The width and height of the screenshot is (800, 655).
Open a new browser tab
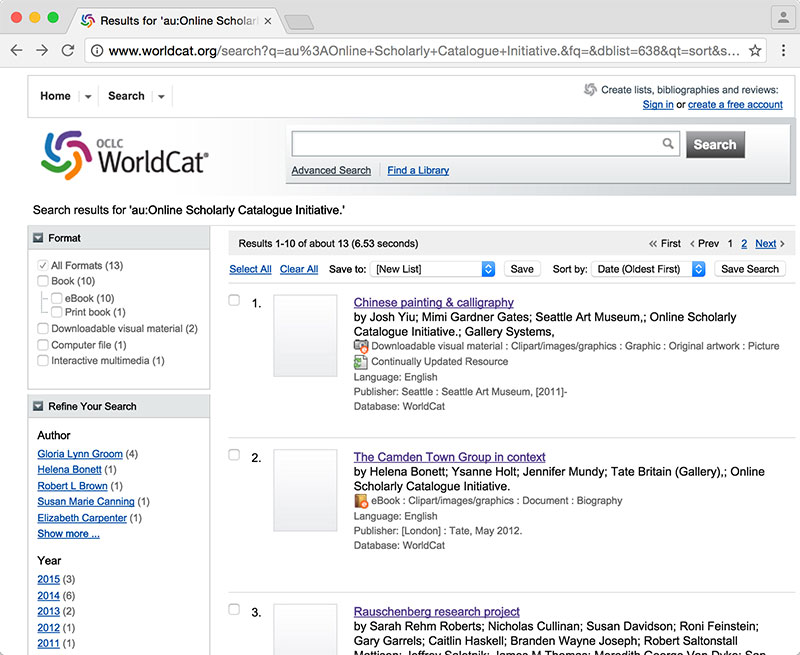coord(299,22)
